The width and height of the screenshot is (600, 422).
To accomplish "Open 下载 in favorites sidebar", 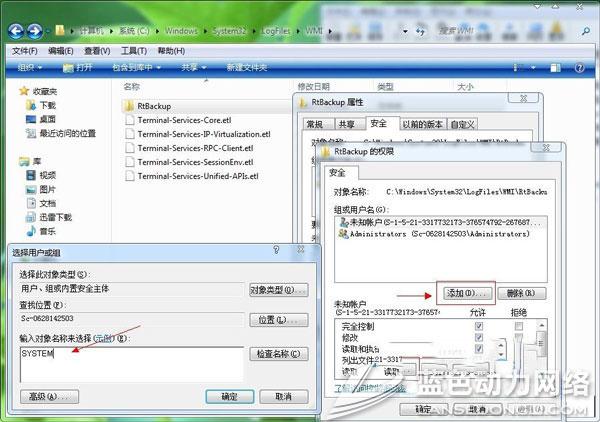I will [48, 104].
